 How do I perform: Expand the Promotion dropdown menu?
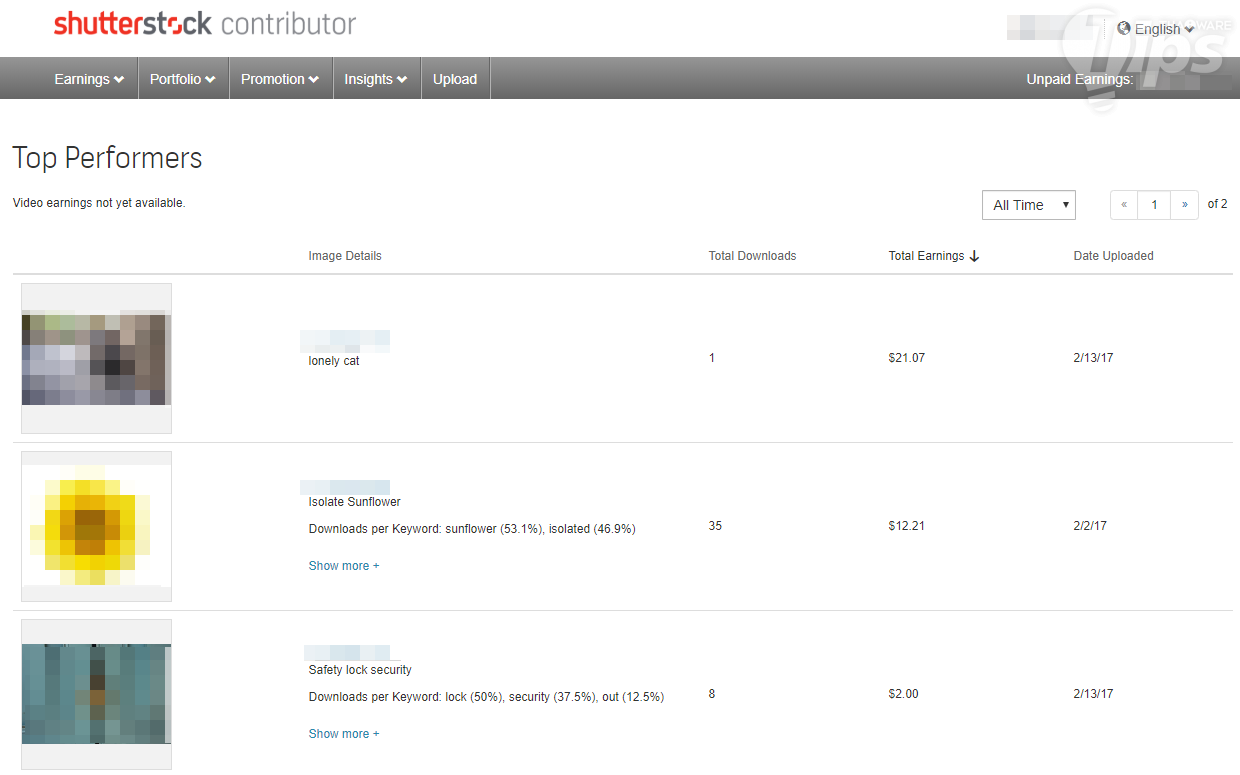pyautogui.click(x=280, y=79)
